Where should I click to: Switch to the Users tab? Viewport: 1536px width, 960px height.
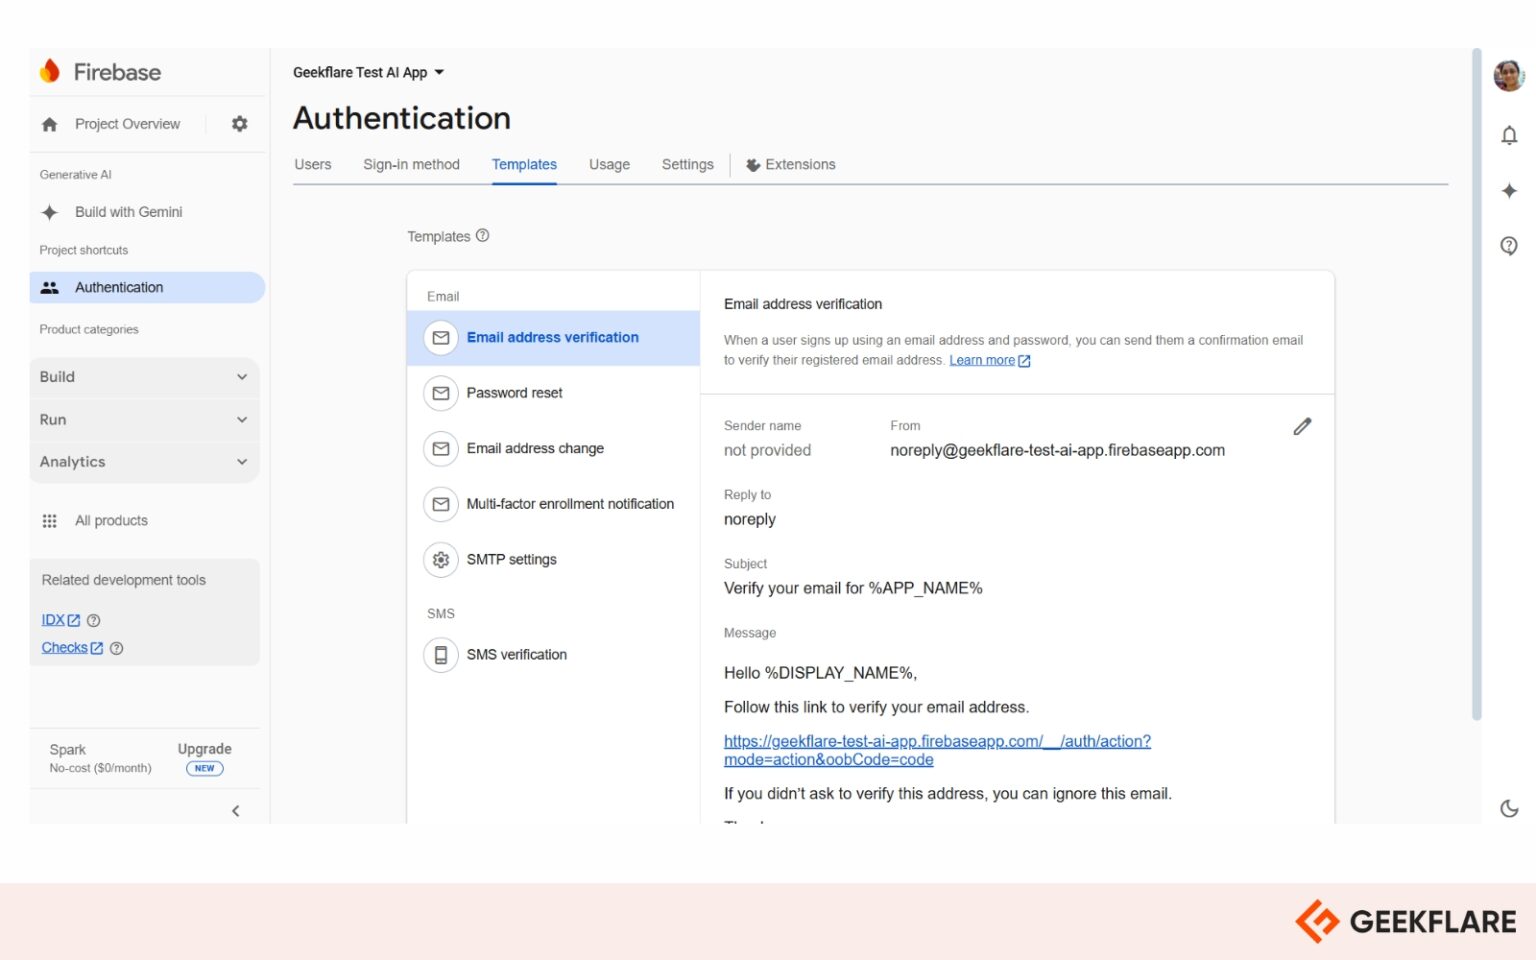pos(313,164)
